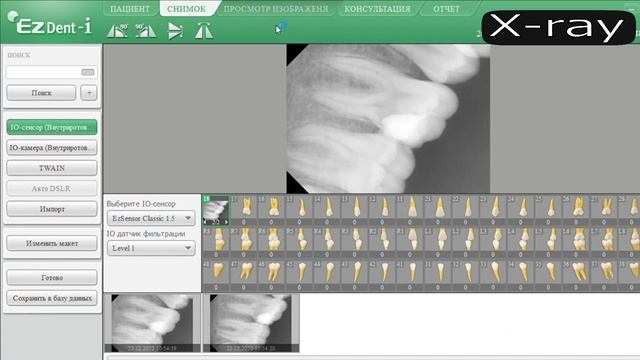
Task: Select tooth 15 in the upper chart
Action: 299,210
